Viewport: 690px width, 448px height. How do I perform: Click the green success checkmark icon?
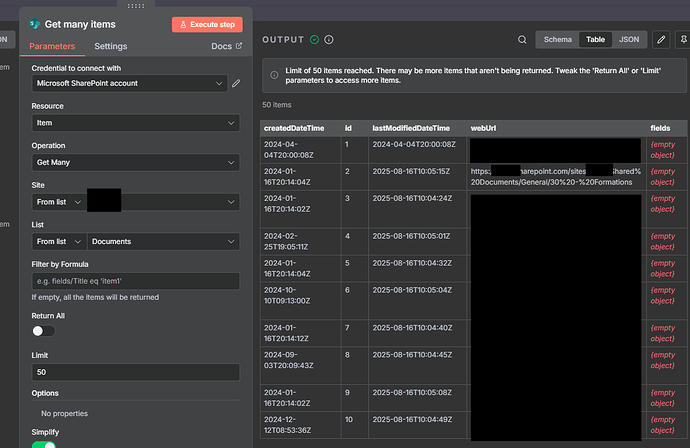(314, 40)
